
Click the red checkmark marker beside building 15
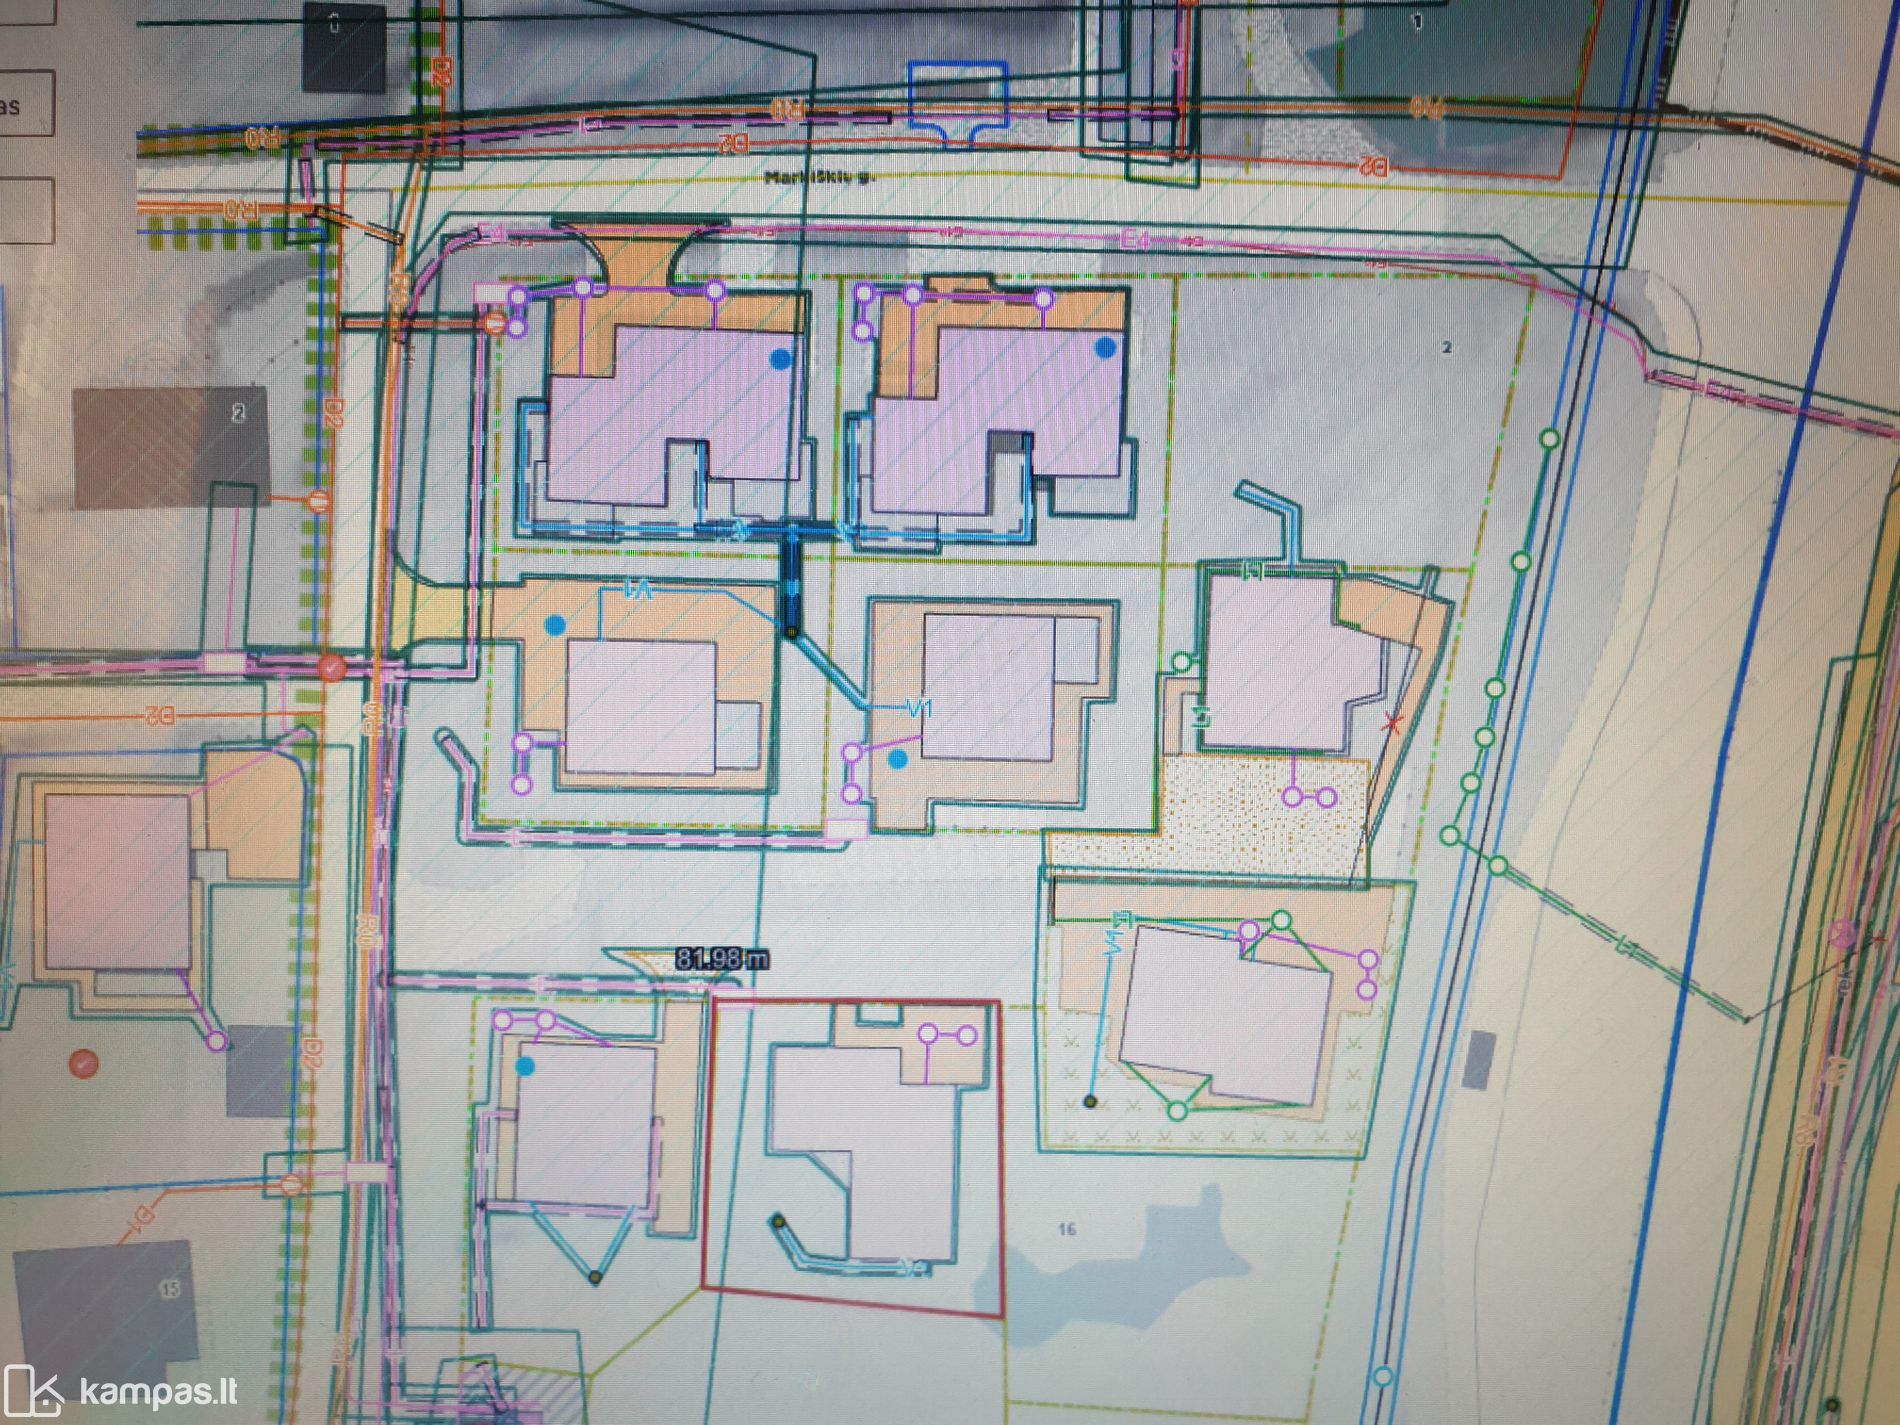coord(84,1063)
